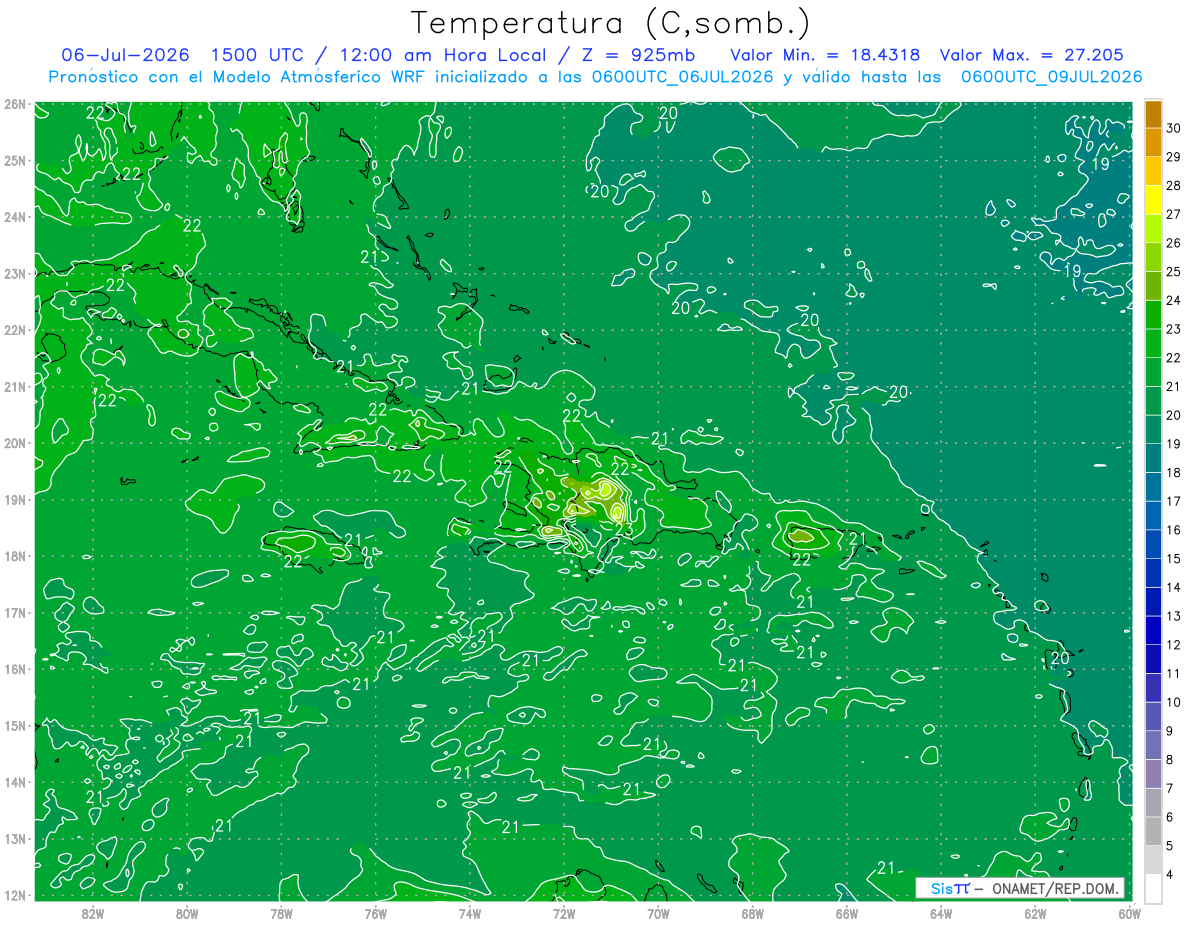Click the legend scale label '18'

pyautogui.click(x=1173, y=472)
